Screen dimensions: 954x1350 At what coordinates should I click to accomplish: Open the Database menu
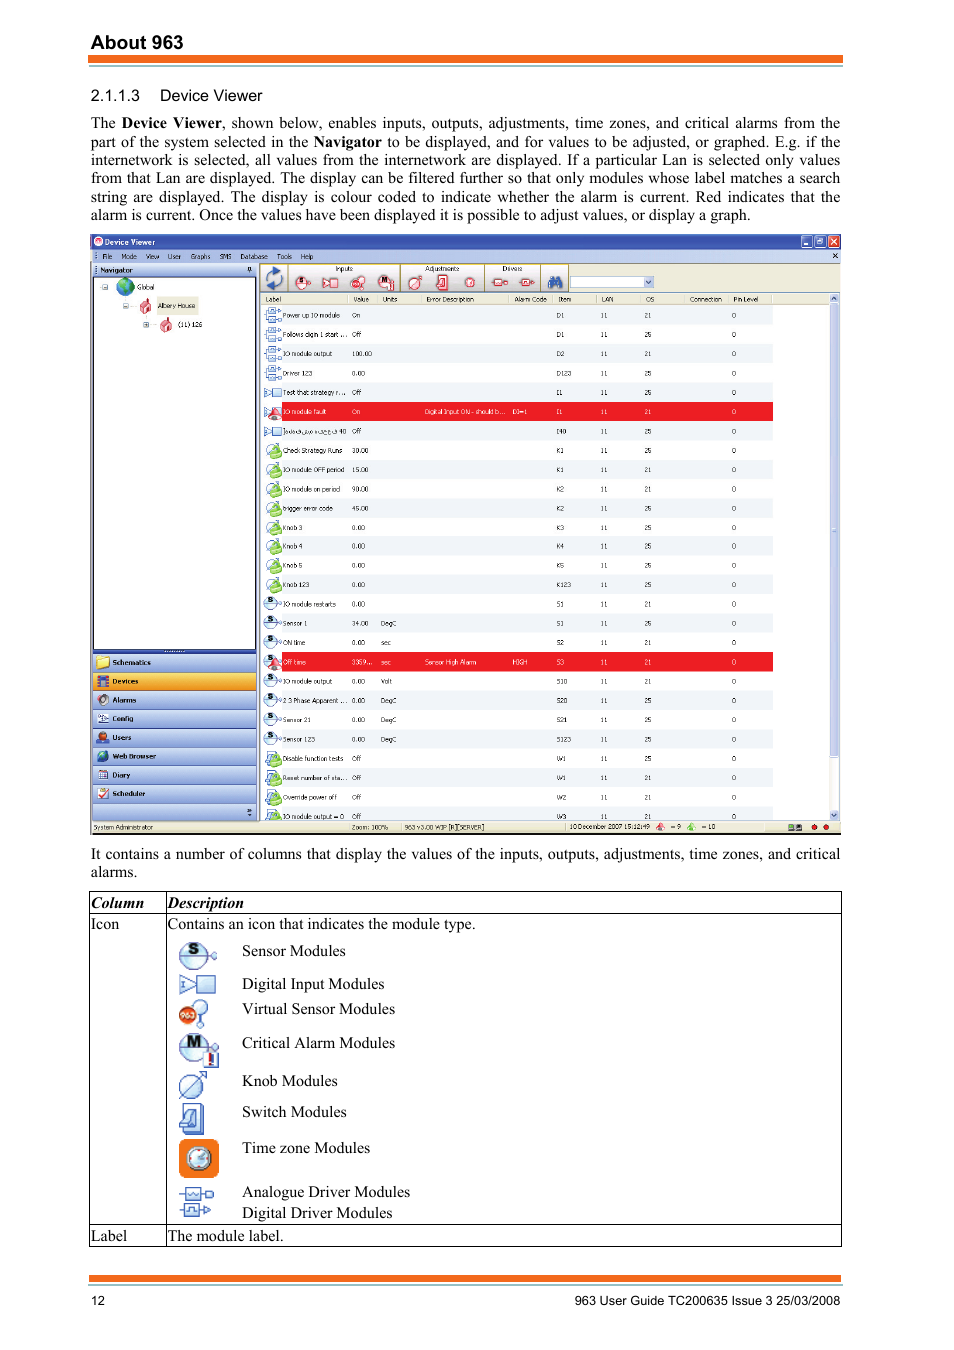coord(254,256)
